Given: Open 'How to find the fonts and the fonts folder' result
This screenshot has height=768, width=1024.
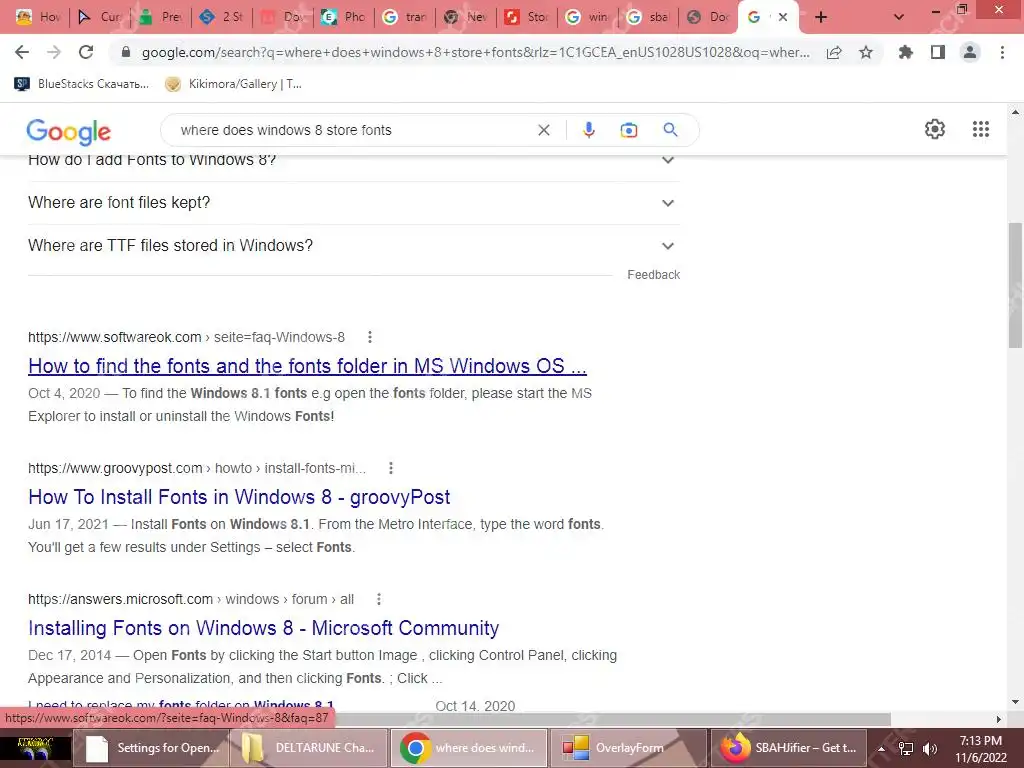Looking at the screenshot, I should 307,366.
